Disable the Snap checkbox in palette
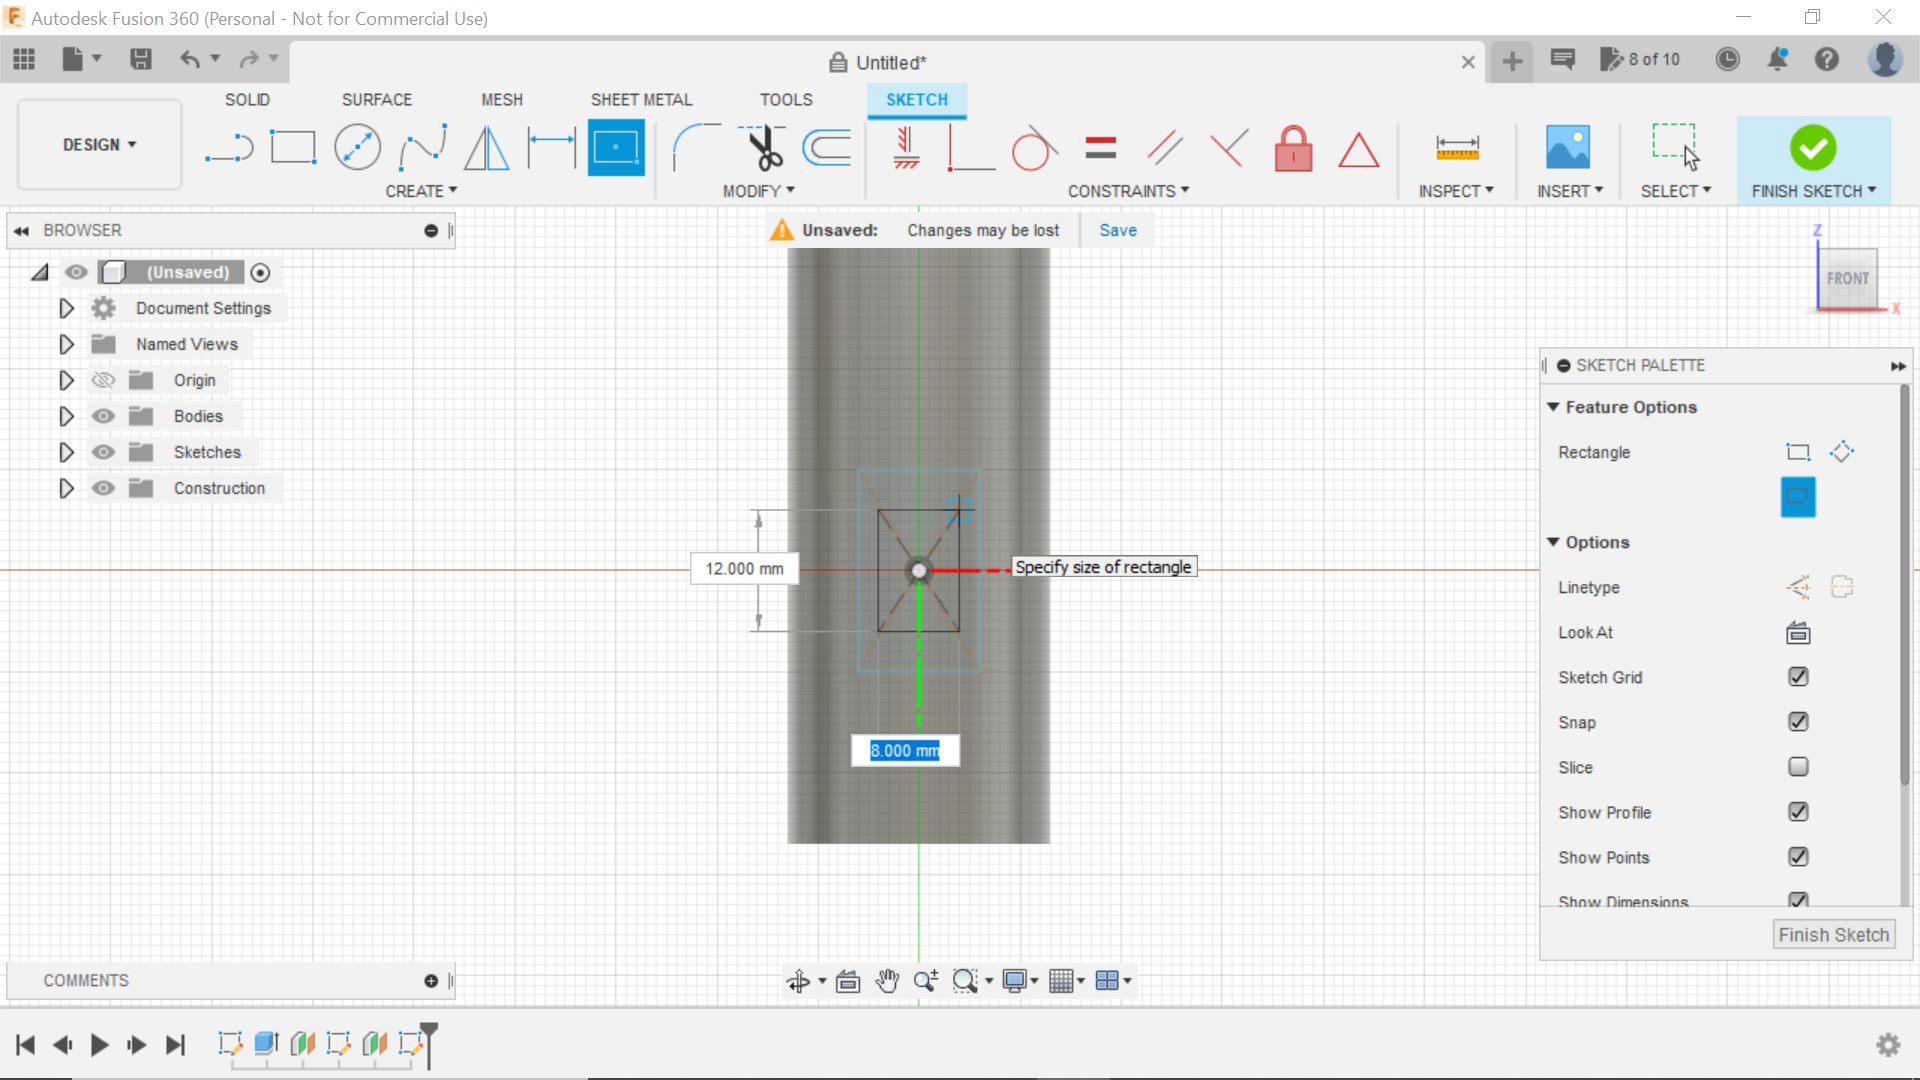 1796,721
